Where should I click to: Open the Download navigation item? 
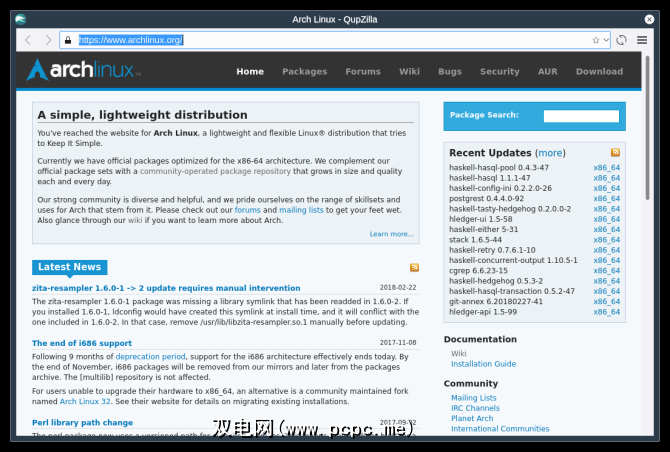[599, 72]
